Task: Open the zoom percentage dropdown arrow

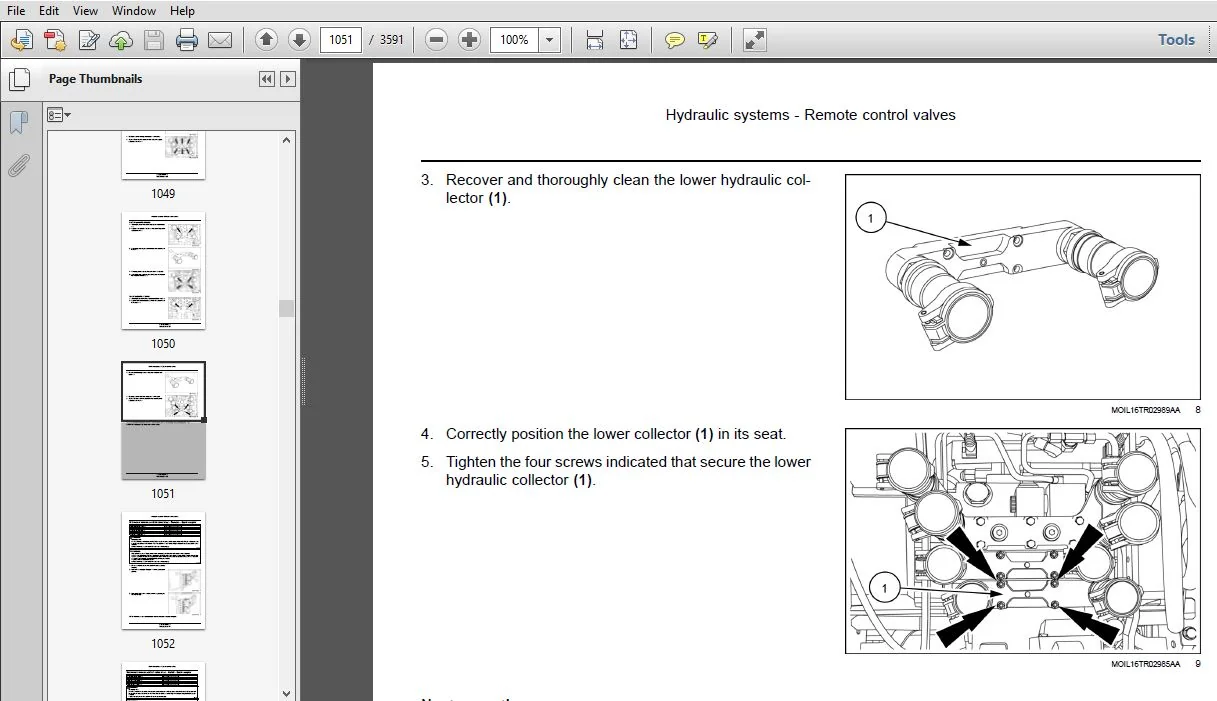Action: pos(550,40)
